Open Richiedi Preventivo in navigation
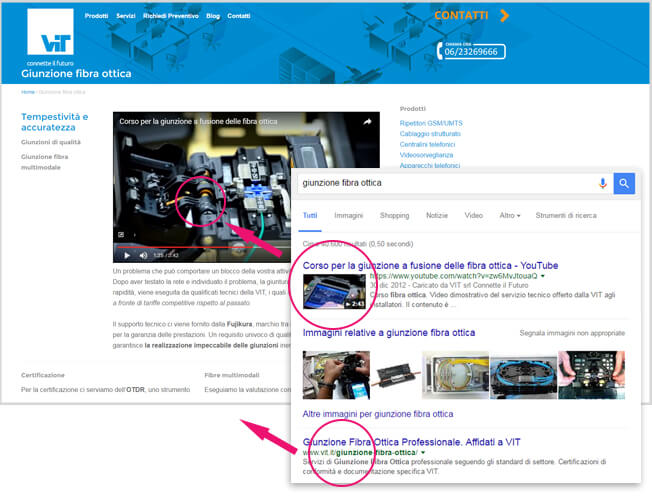The image size is (652, 500). coord(170,16)
